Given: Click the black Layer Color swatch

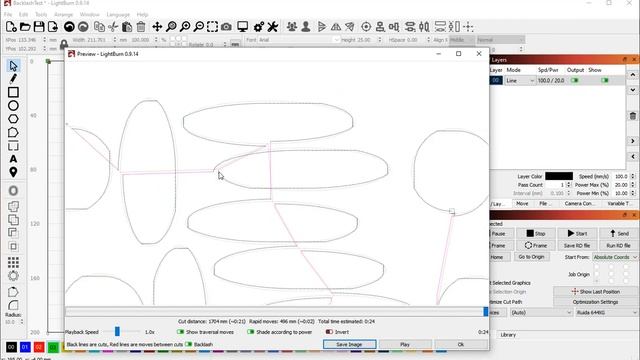Looking at the screenshot, I should tap(559, 176).
